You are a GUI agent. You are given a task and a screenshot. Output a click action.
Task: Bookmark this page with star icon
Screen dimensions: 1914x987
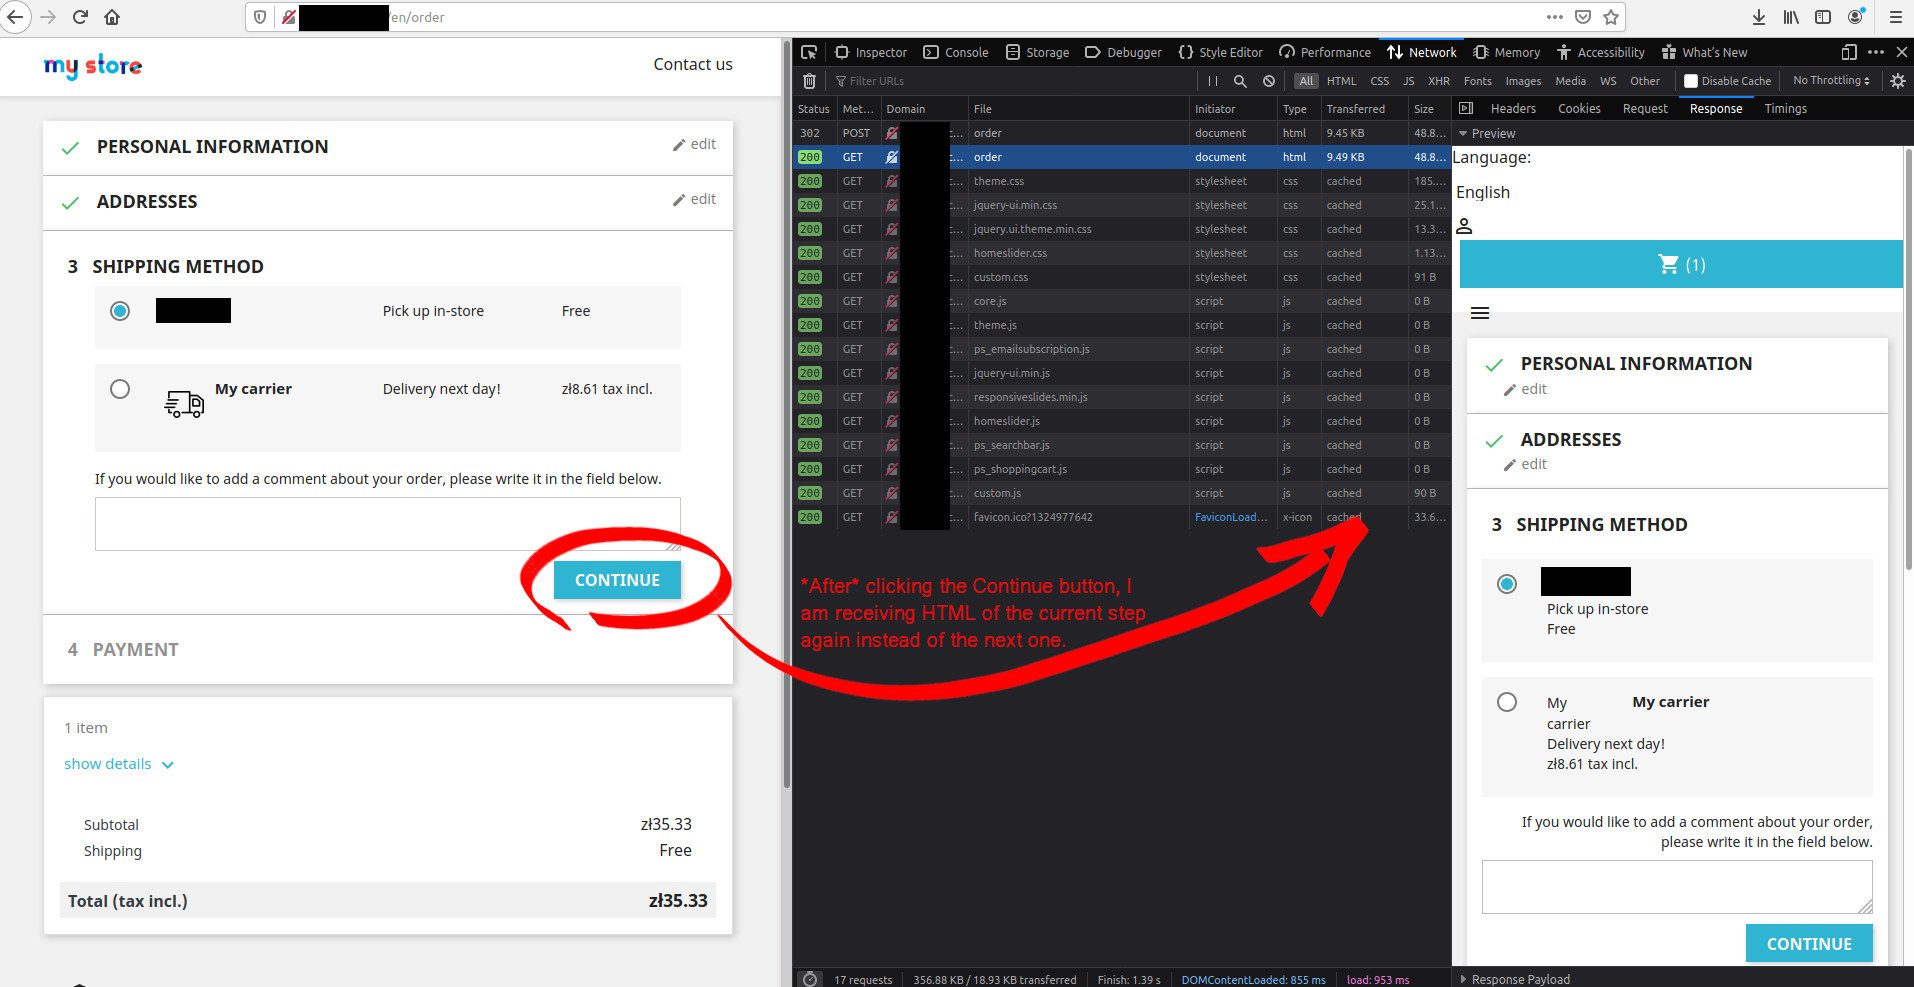click(x=1611, y=17)
